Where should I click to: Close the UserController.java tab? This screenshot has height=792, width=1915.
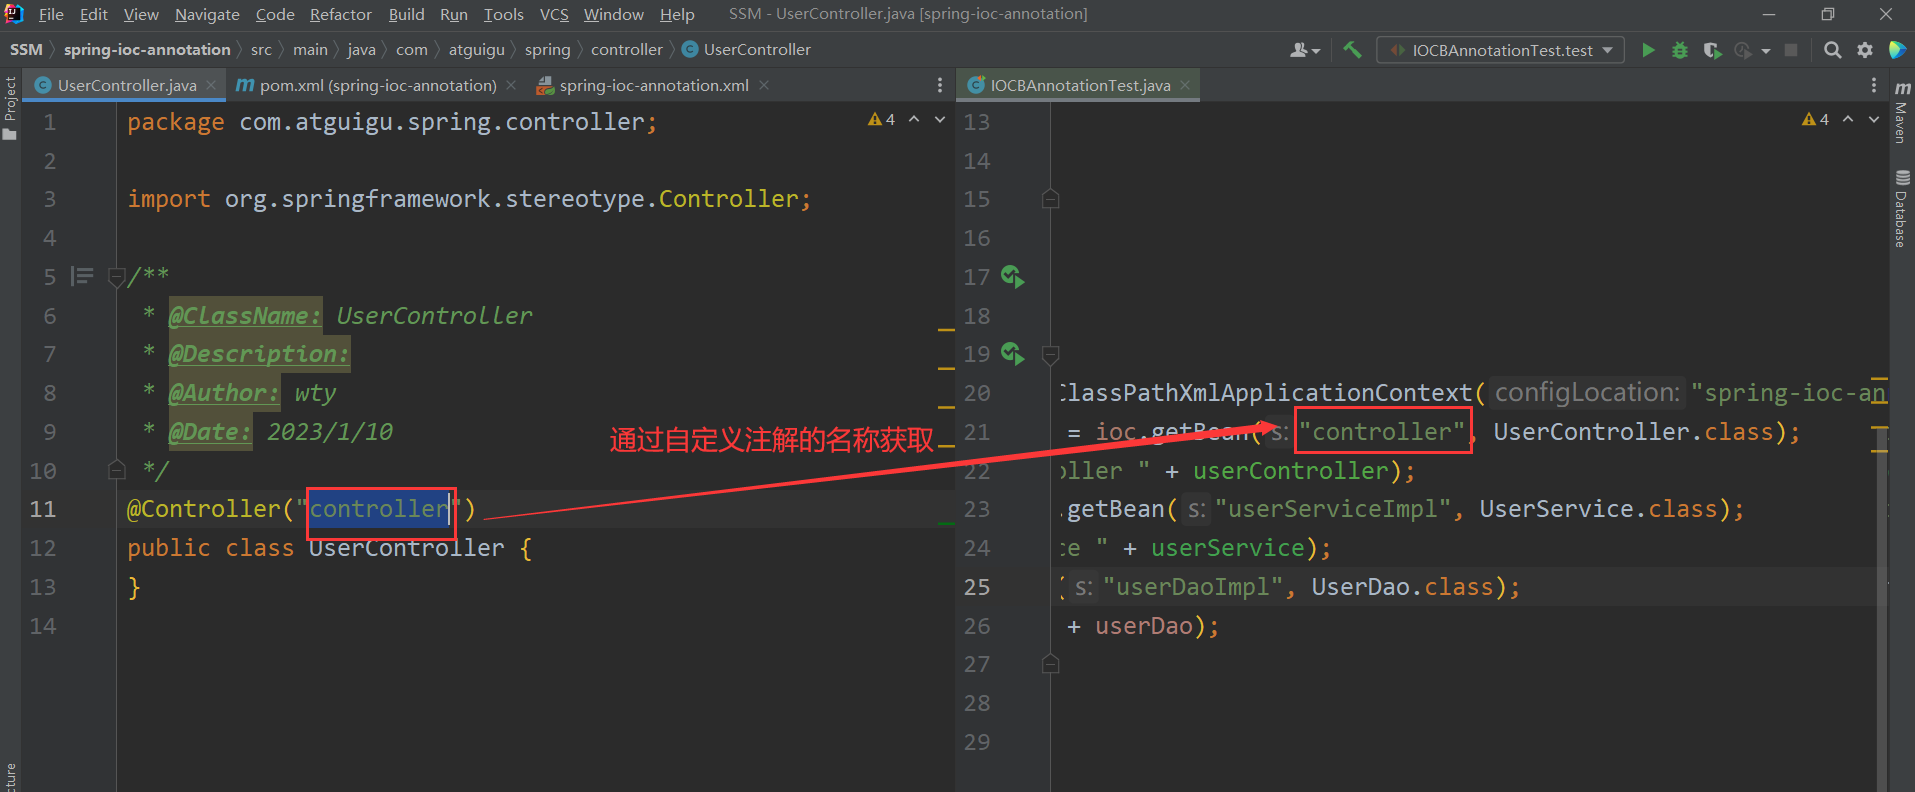tap(211, 86)
